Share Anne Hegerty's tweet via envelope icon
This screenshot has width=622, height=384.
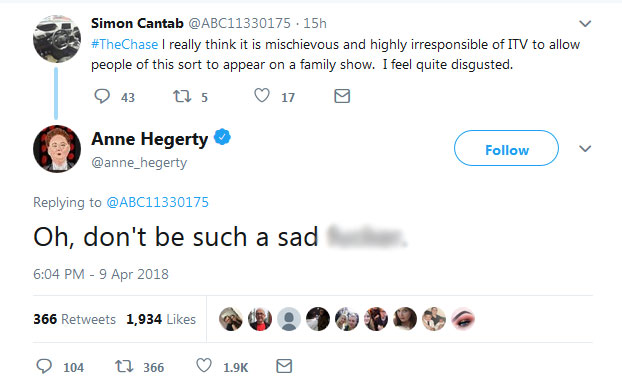284,366
